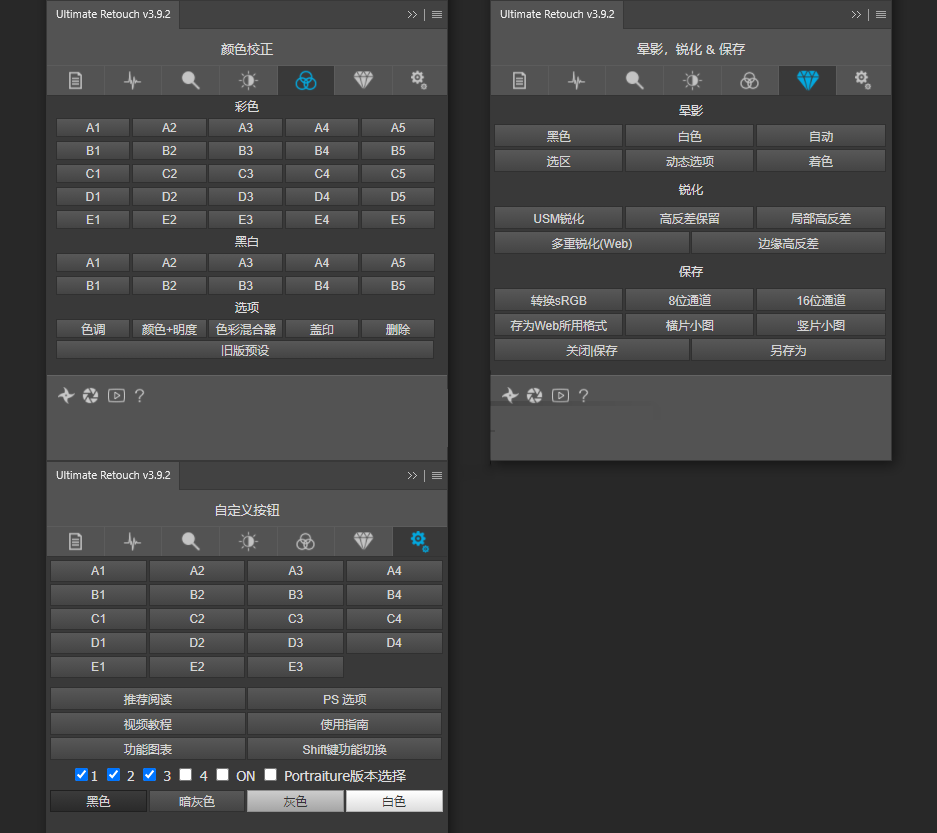Choose the 白色 theme color swatch
Screen dimensions: 937x833
[x=394, y=801]
